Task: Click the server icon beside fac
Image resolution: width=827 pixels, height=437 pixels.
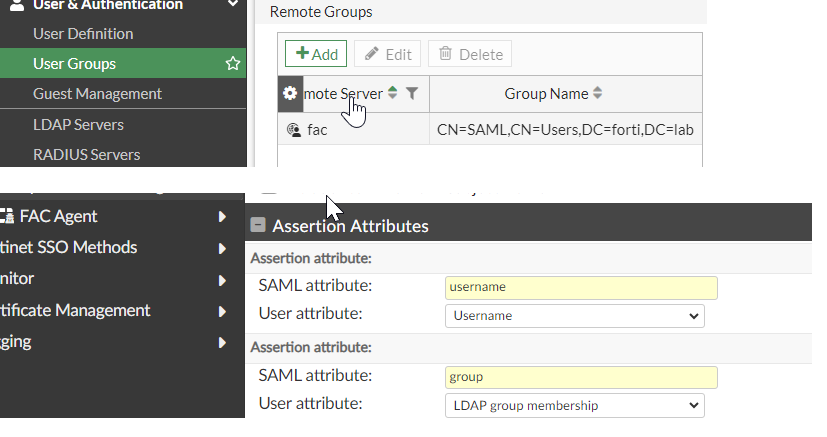Action: click(293, 129)
